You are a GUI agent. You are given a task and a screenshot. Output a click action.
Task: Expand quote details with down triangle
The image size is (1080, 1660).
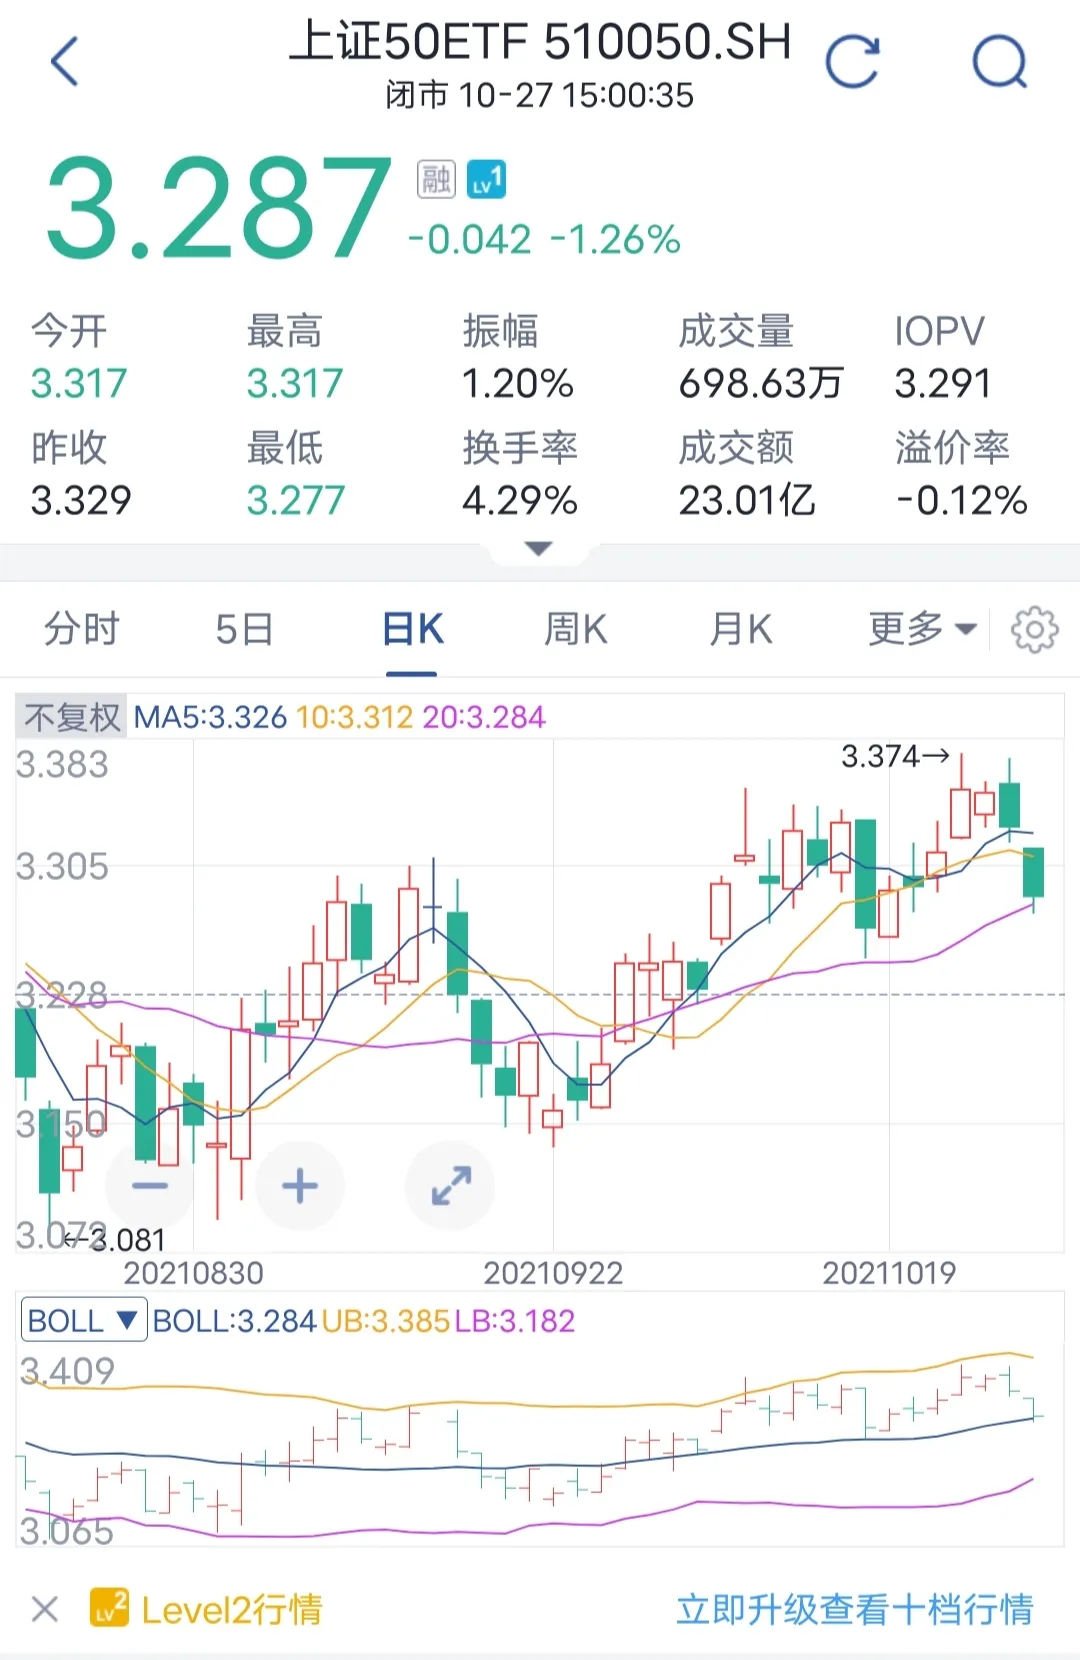point(539,549)
